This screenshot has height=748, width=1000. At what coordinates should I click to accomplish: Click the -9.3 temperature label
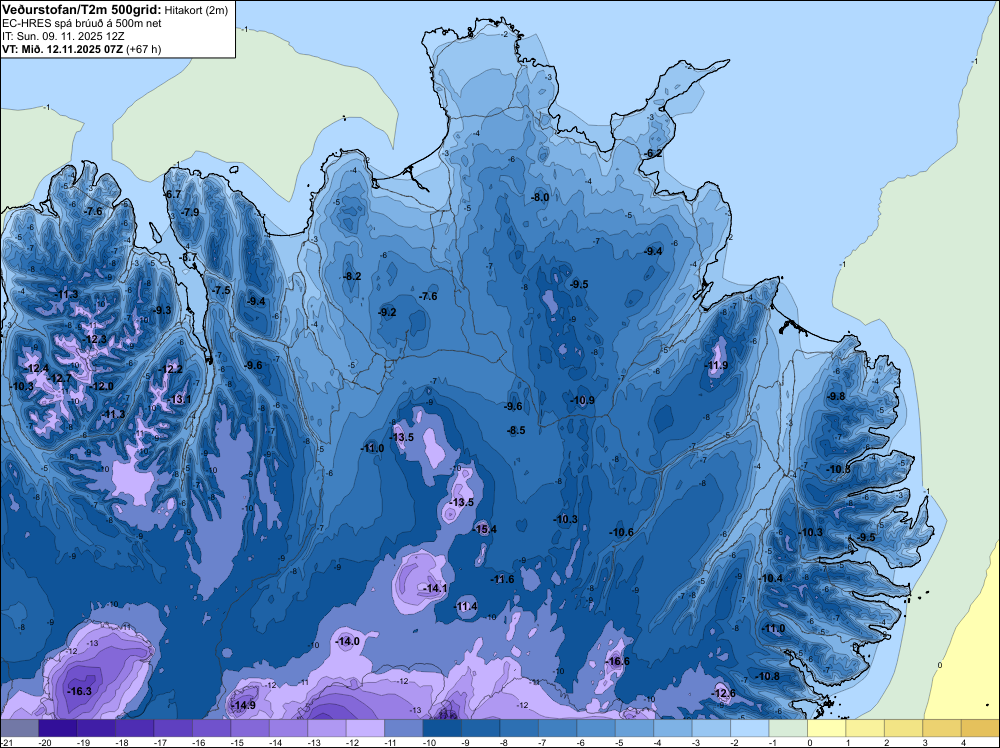click(x=162, y=311)
